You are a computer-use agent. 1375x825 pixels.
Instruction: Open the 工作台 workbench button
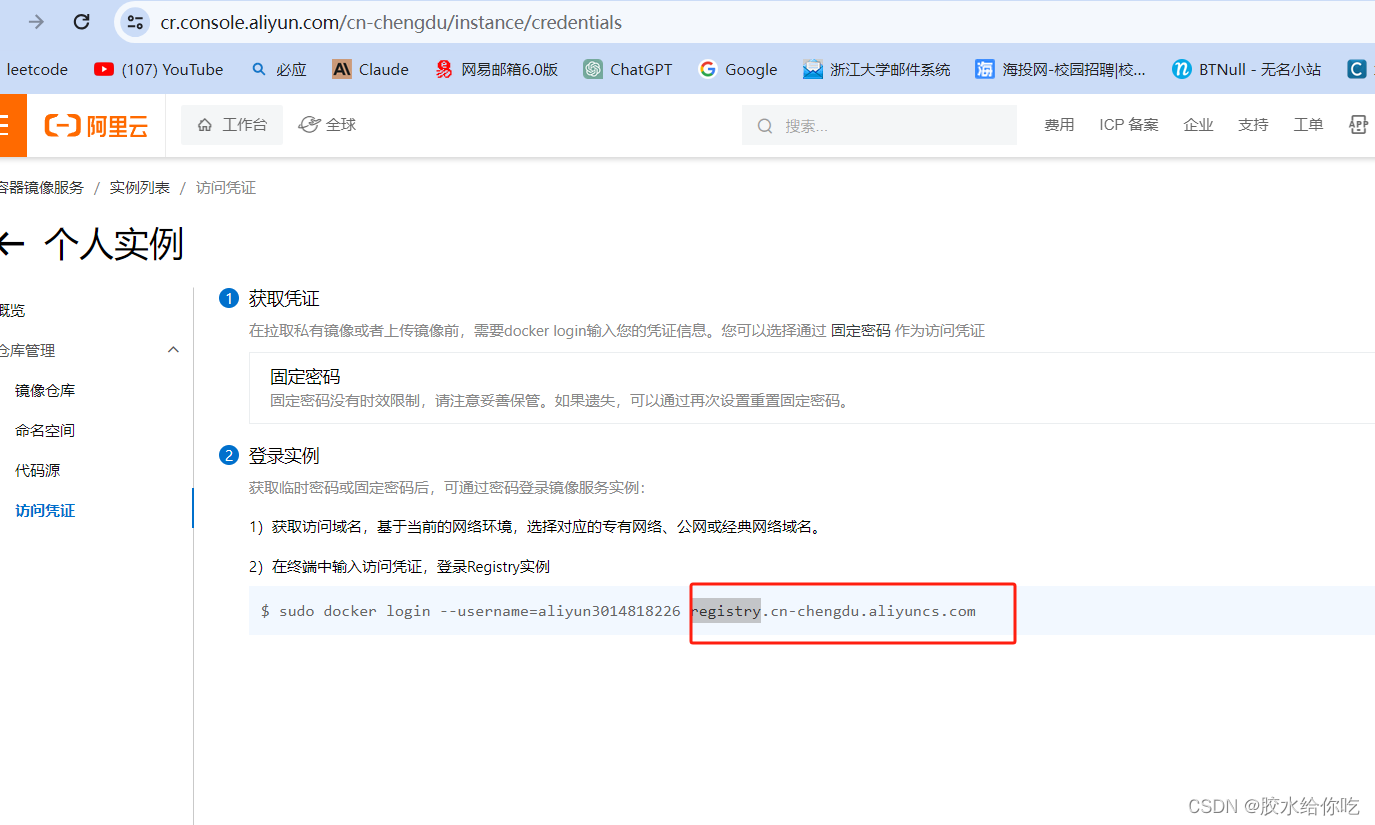pos(232,125)
